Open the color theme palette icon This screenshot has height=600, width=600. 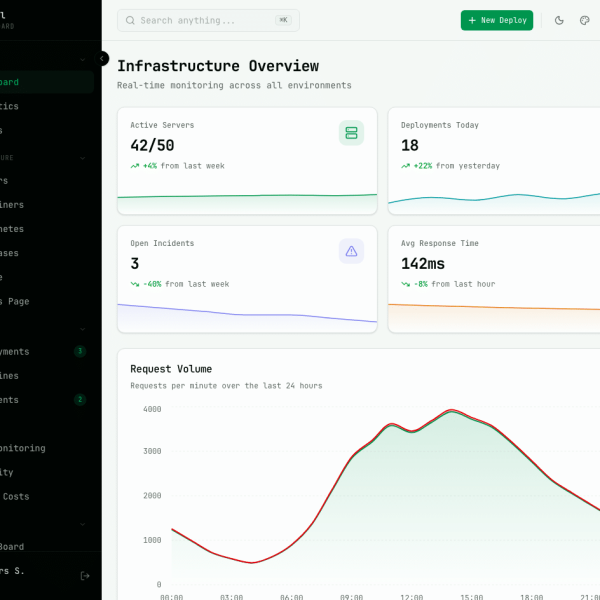point(585,20)
